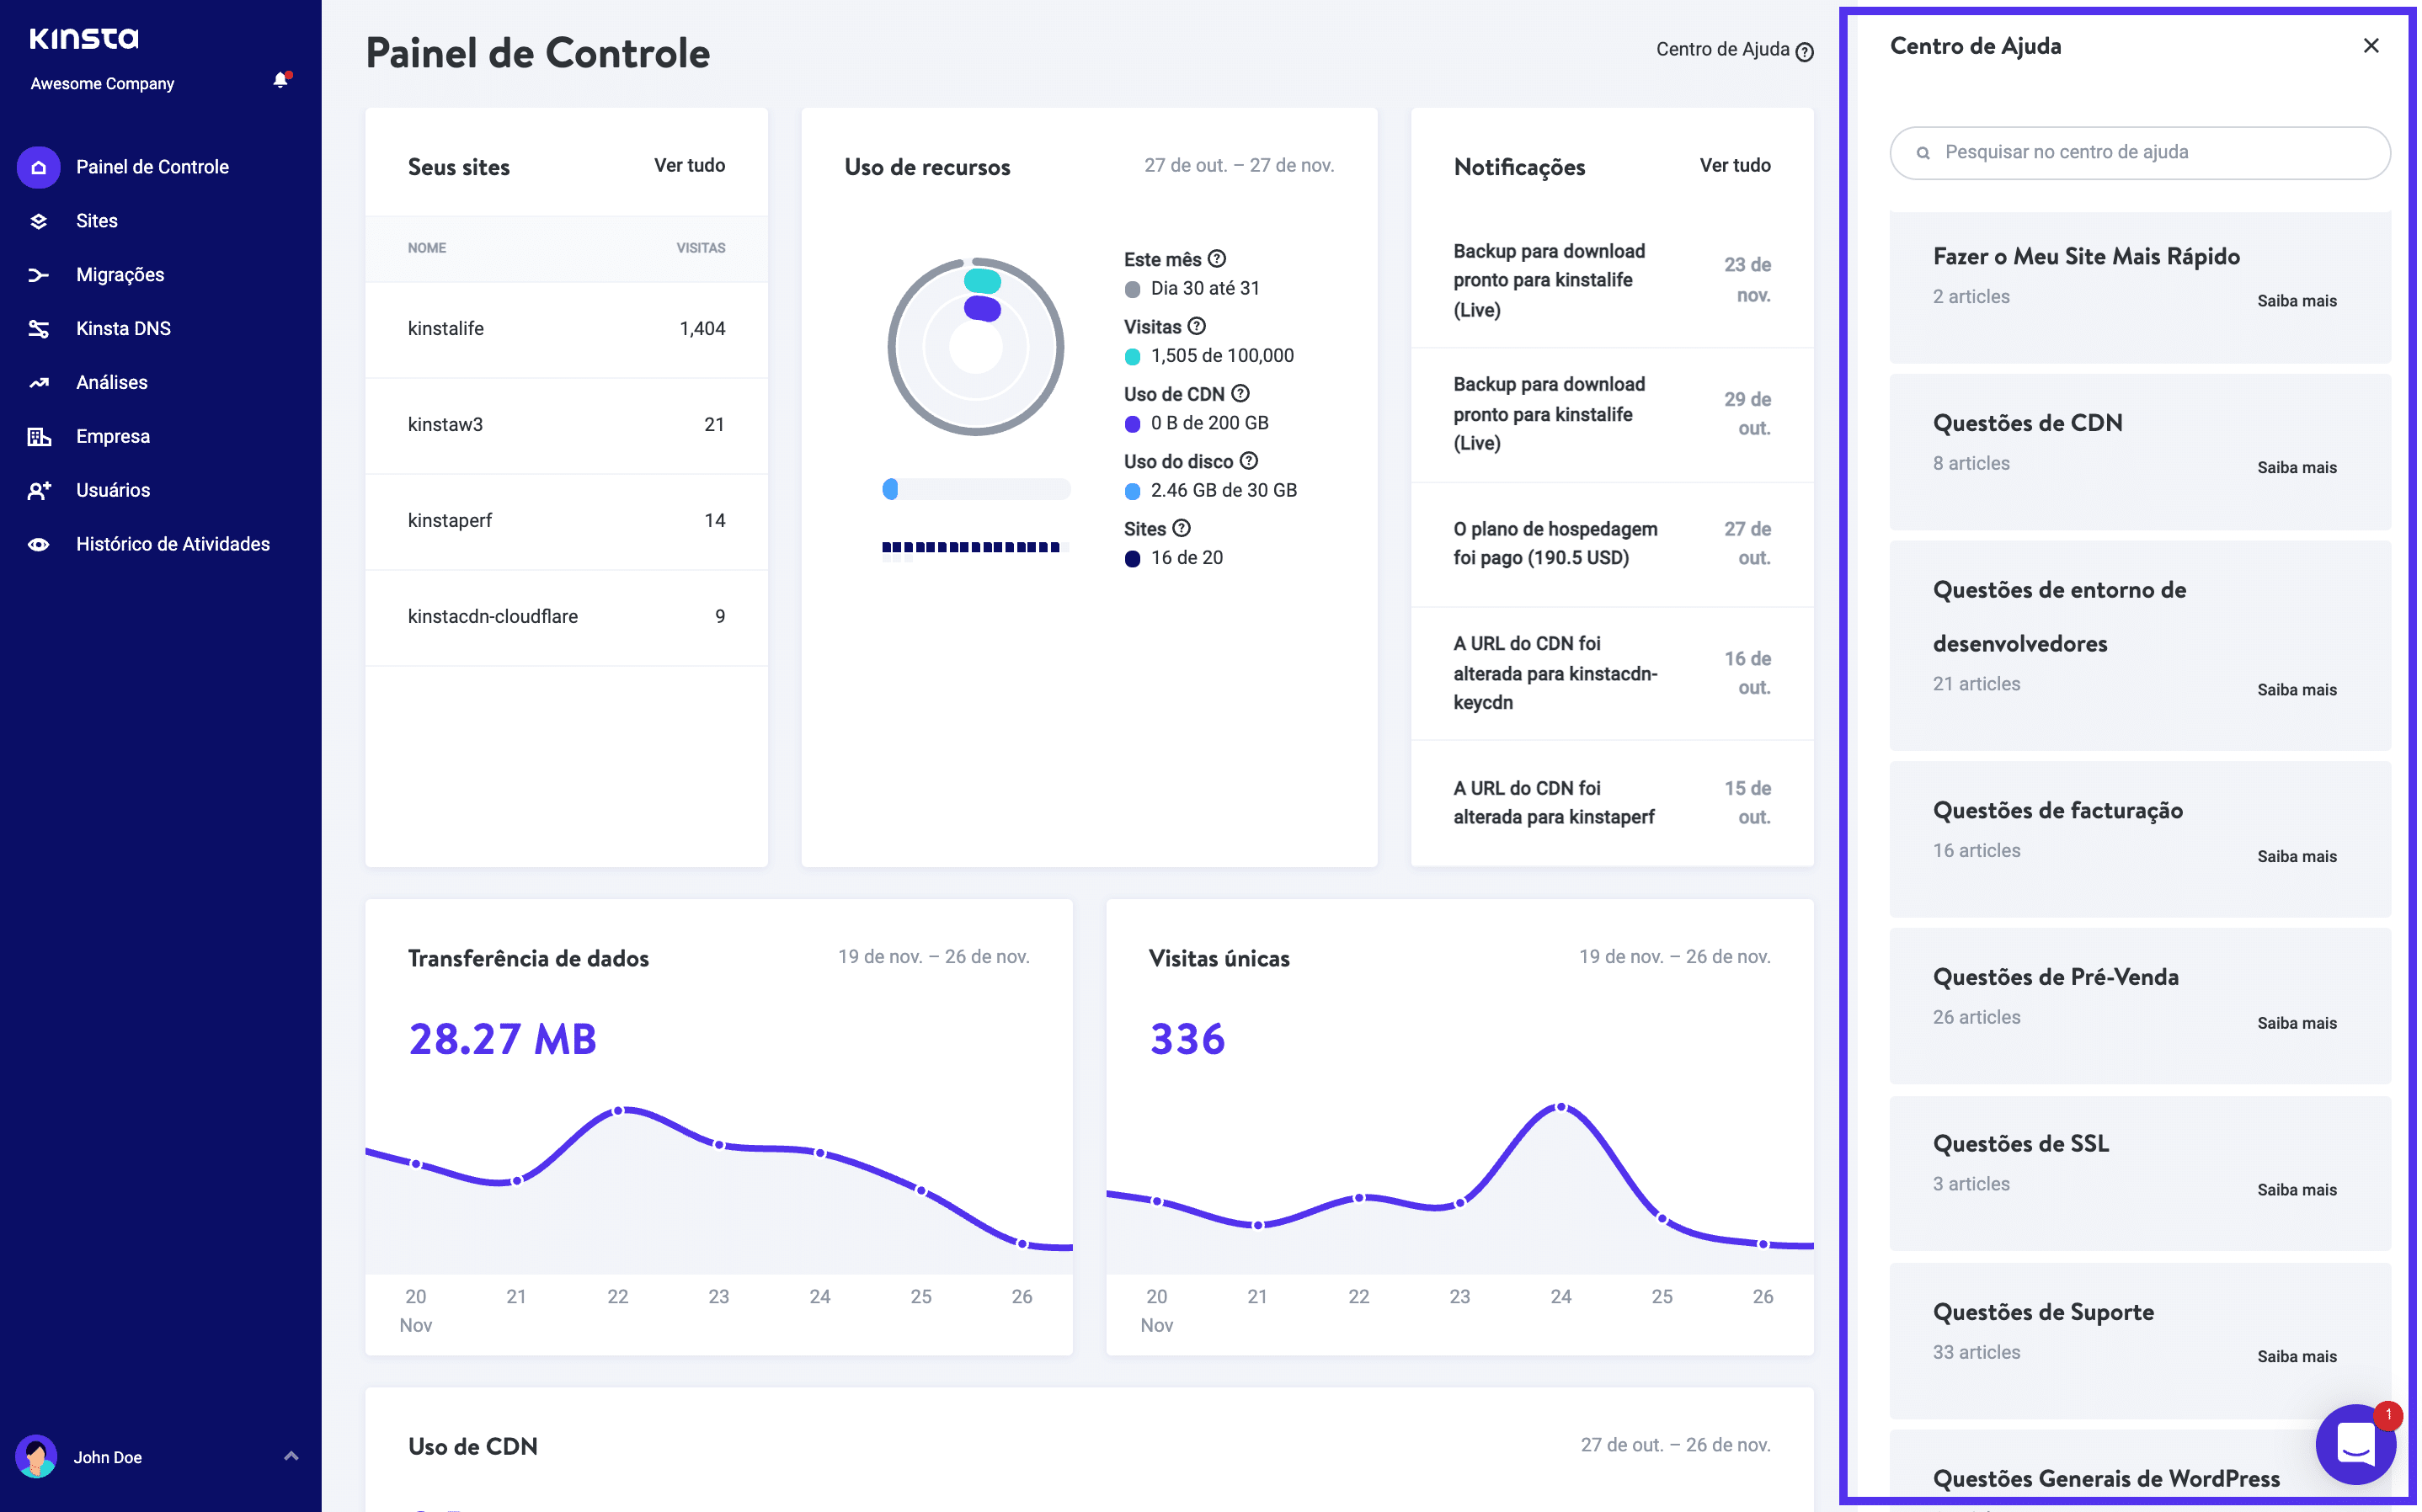Click the Empresa building icon
Viewport: 2422px width, 1512px height.
click(38, 437)
